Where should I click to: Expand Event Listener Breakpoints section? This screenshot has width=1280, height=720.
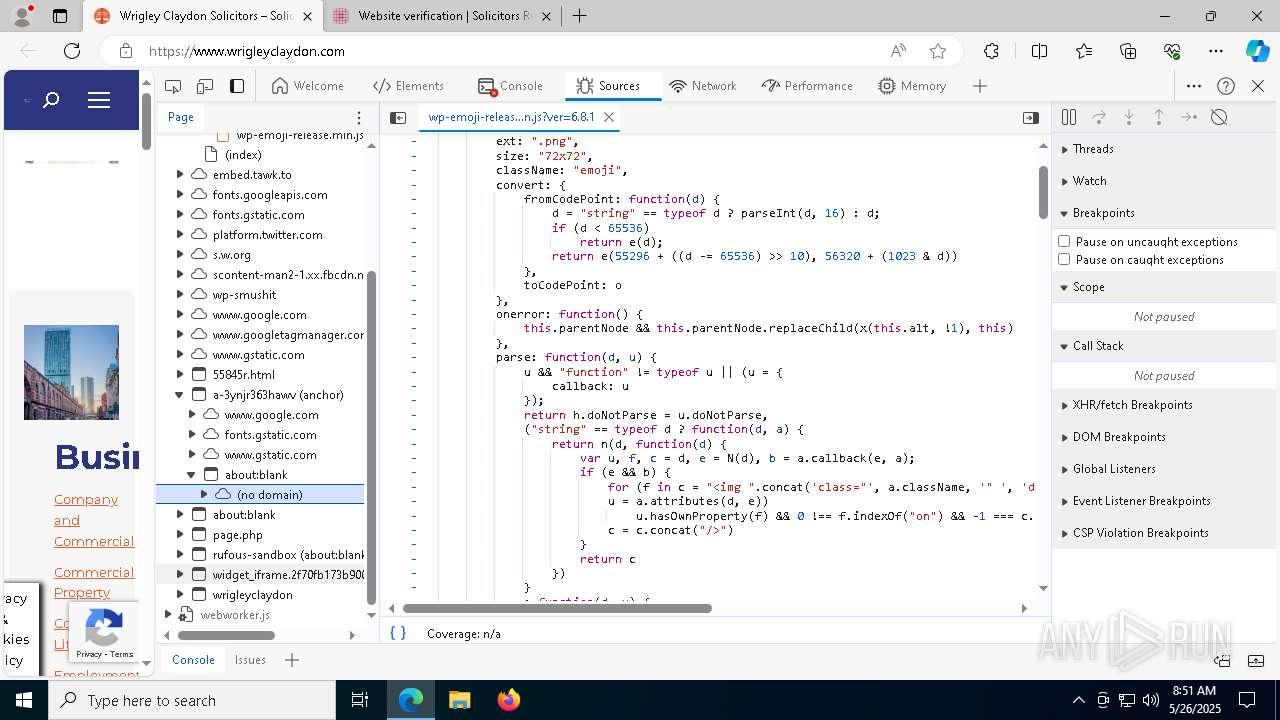1166,501
